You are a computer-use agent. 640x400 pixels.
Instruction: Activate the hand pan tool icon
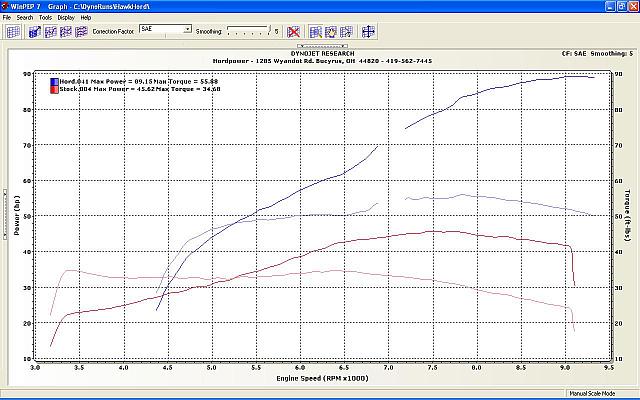(331, 31)
